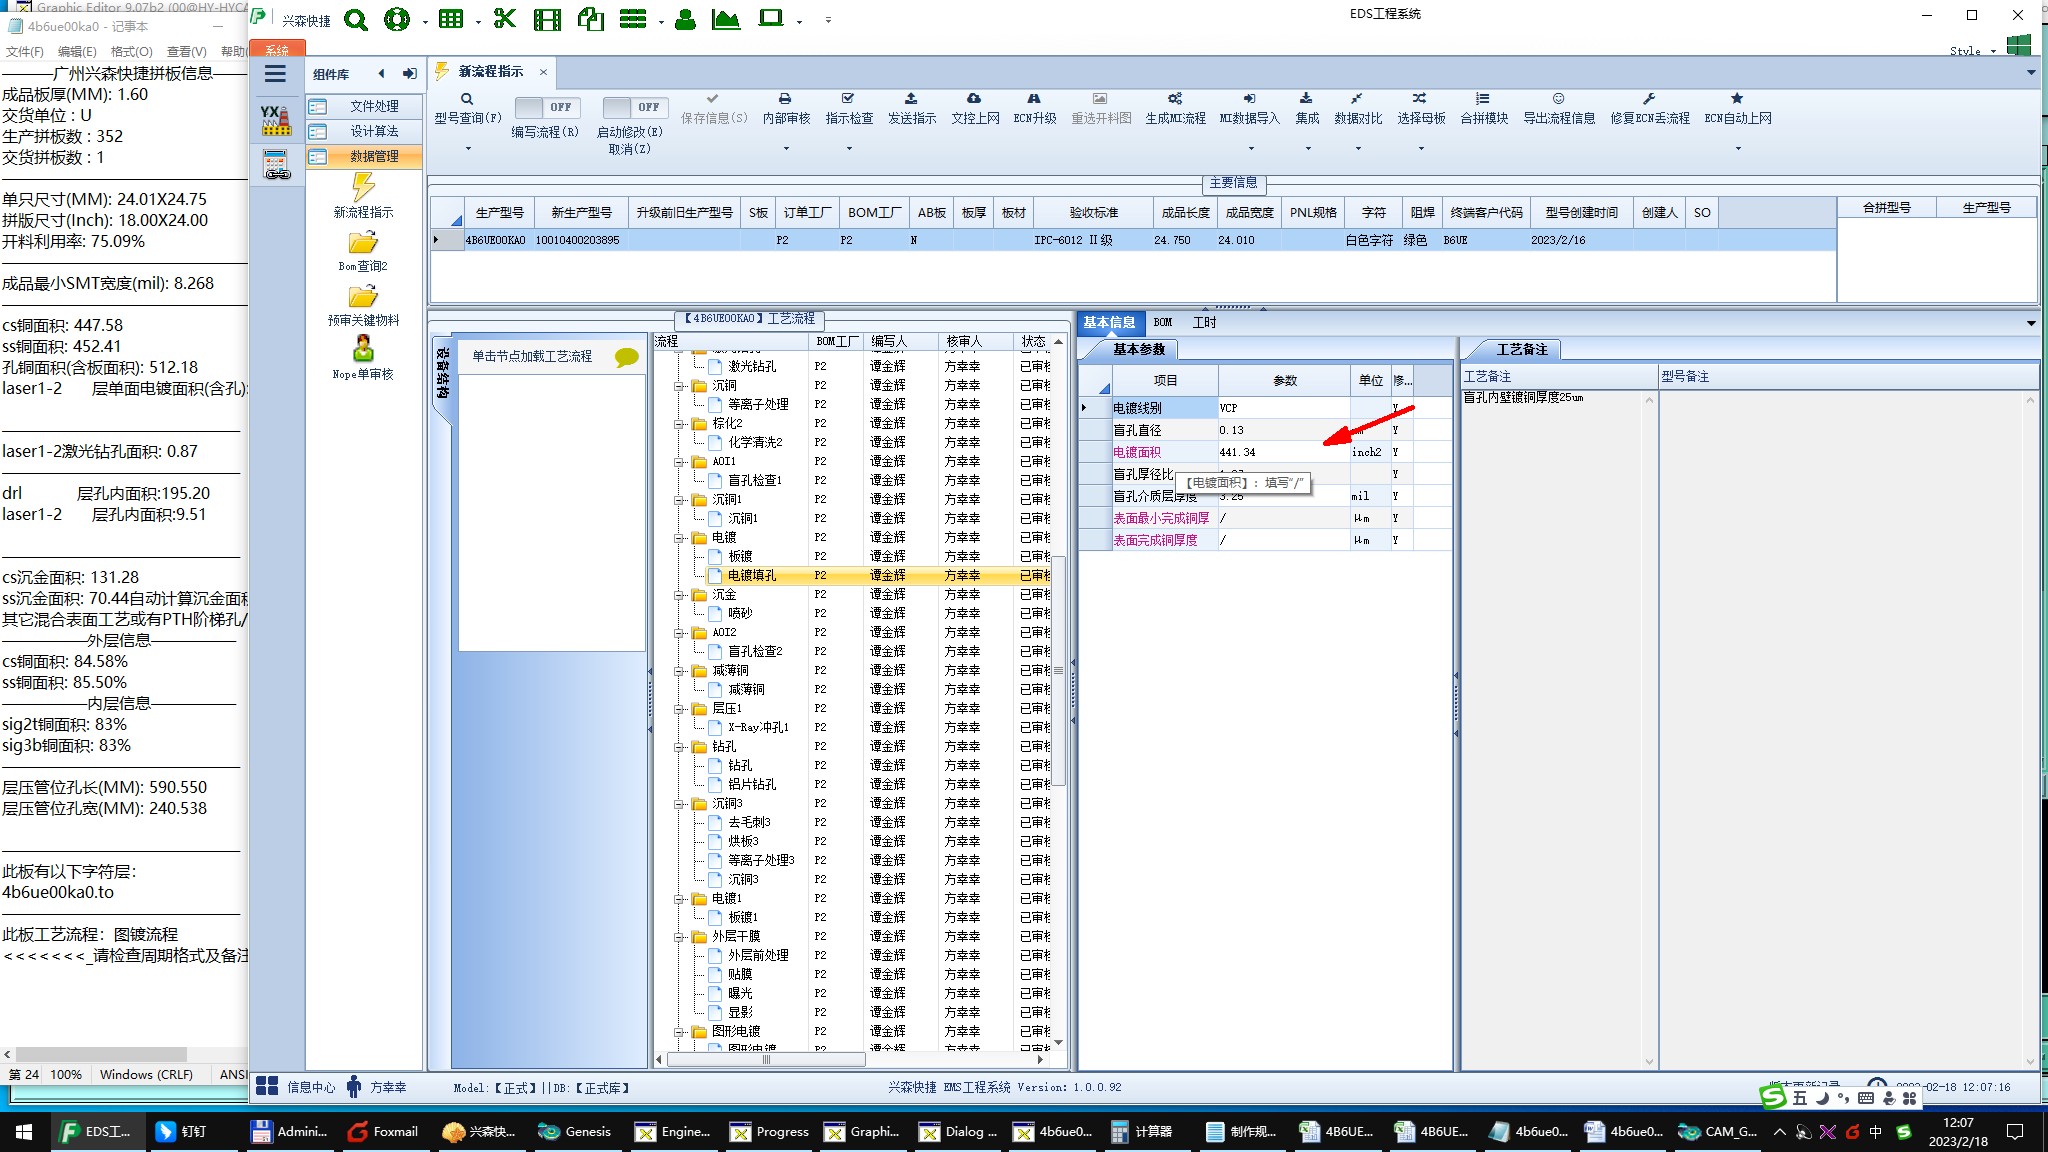Click the Nope单审核 person icon

pyautogui.click(x=363, y=349)
